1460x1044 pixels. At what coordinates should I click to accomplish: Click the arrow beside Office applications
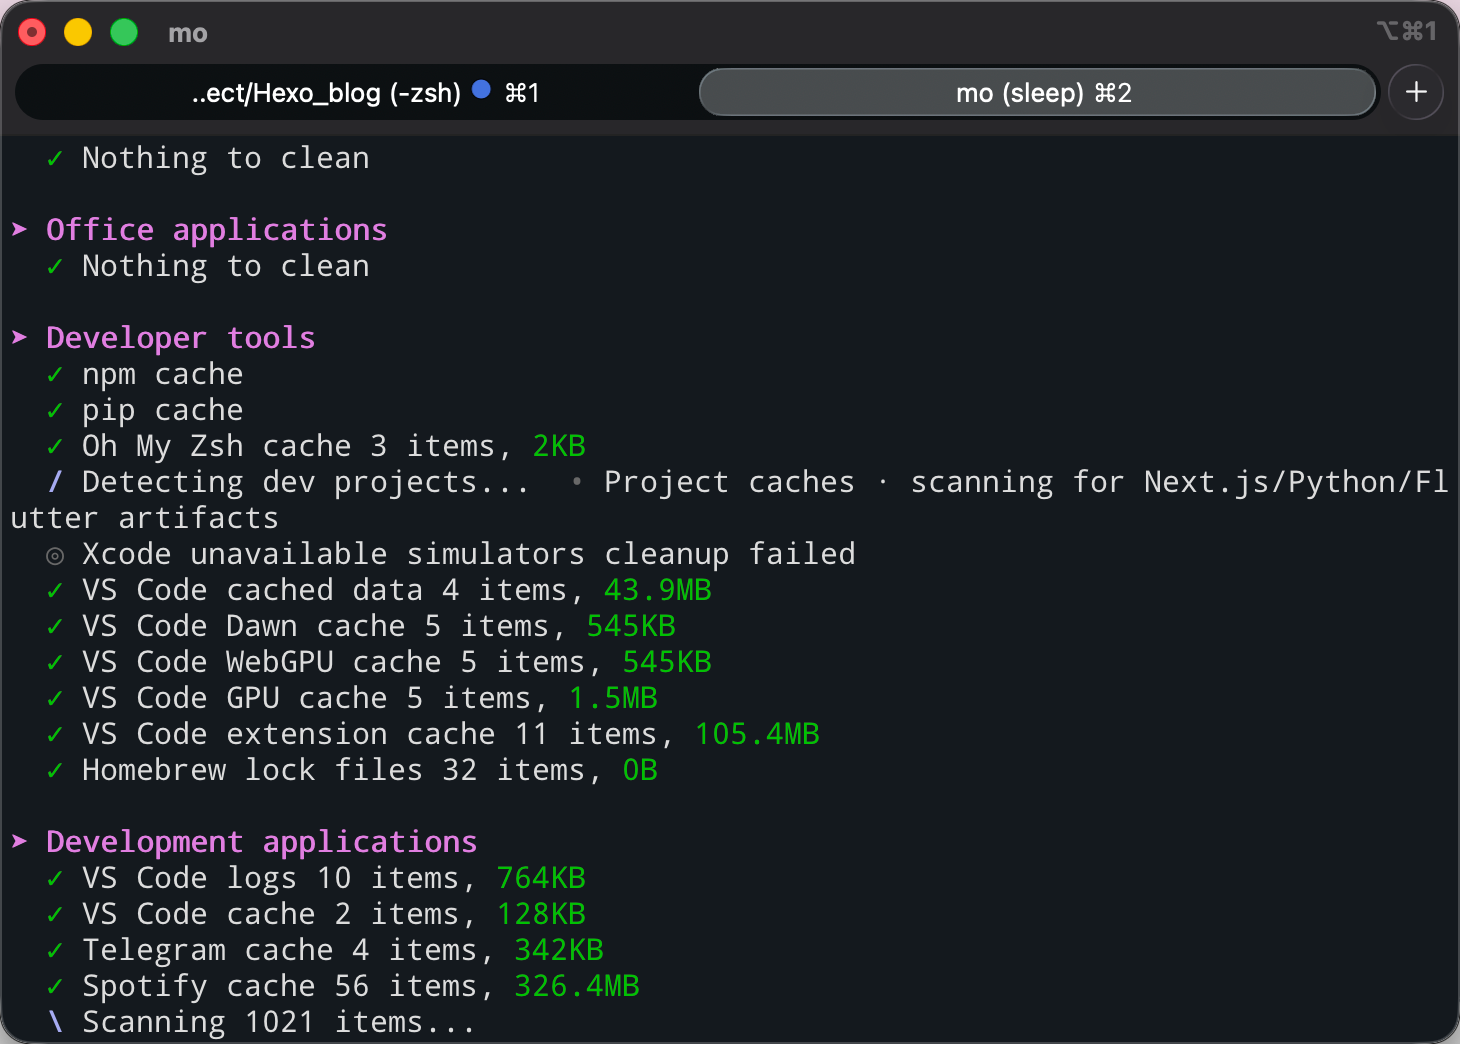pyautogui.click(x=20, y=230)
